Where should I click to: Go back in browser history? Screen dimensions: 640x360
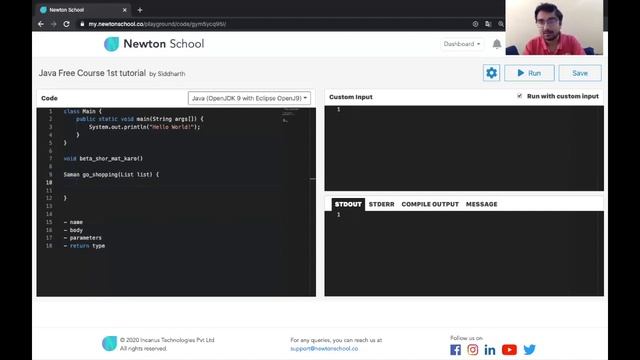tap(41, 24)
